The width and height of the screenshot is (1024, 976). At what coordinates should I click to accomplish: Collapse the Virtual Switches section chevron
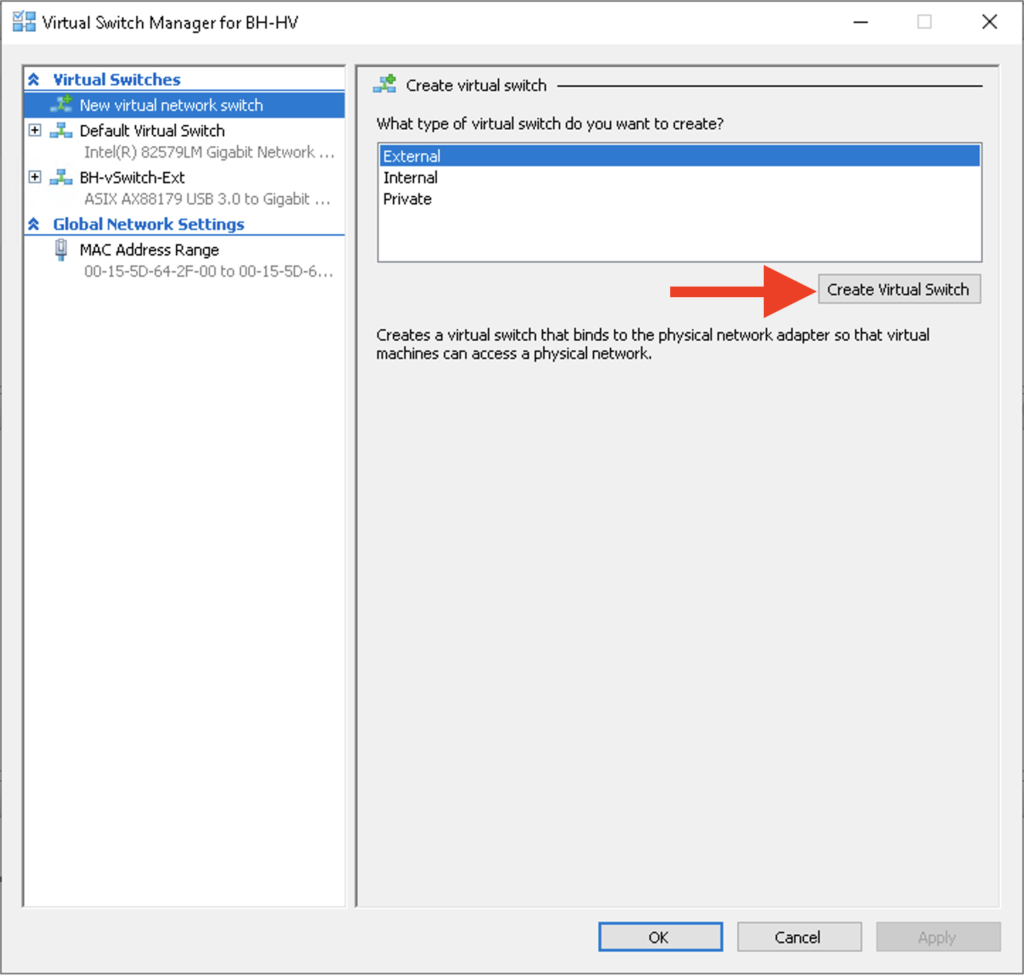tap(34, 80)
